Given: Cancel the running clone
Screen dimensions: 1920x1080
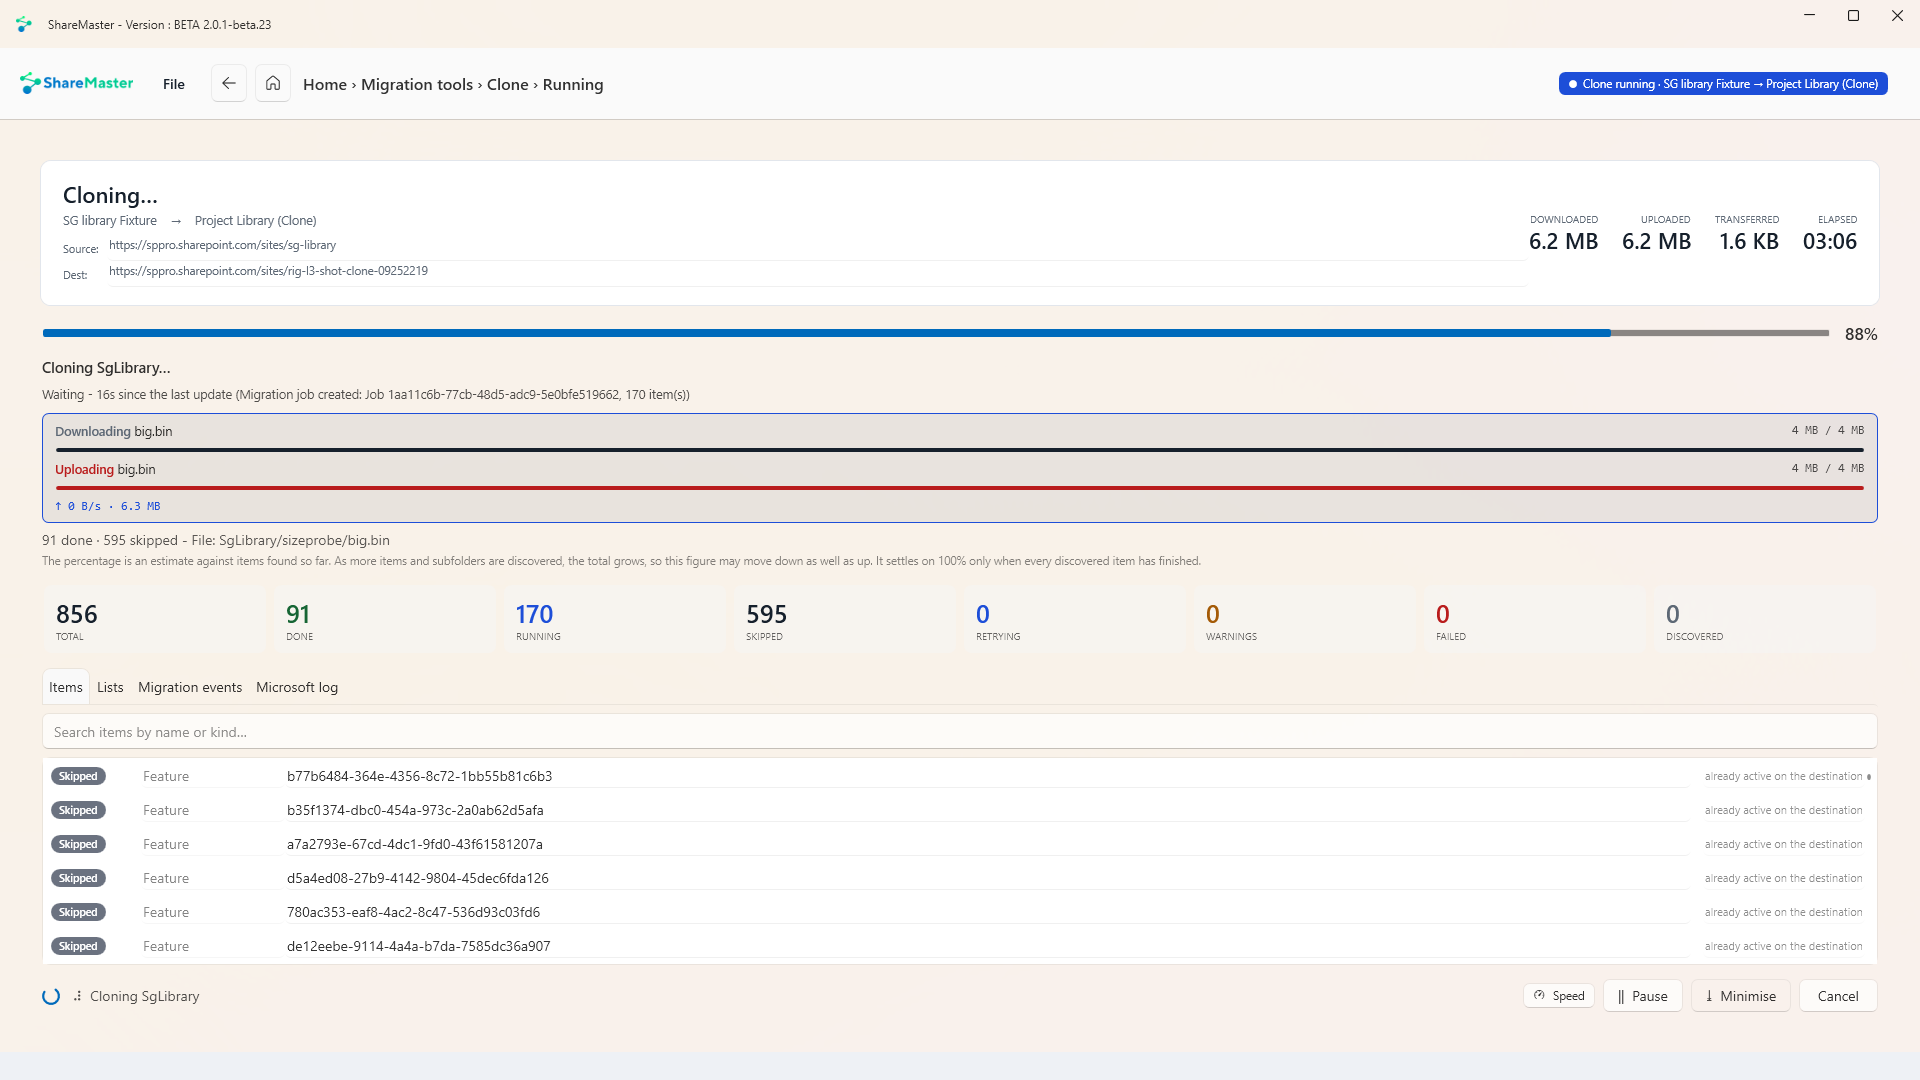Looking at the screenshot, I should tap(1838, 996).
